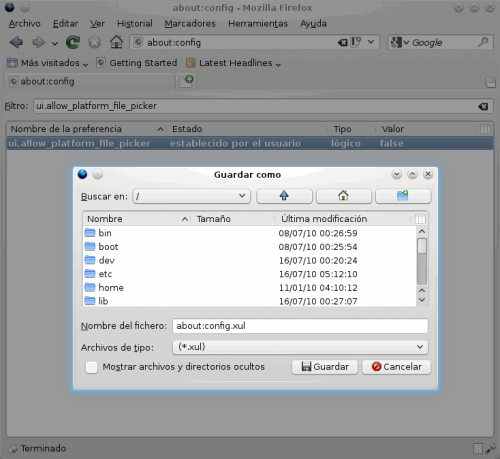
Task: Sort preferences by Valor column
Action: click(x=427, y=129)
